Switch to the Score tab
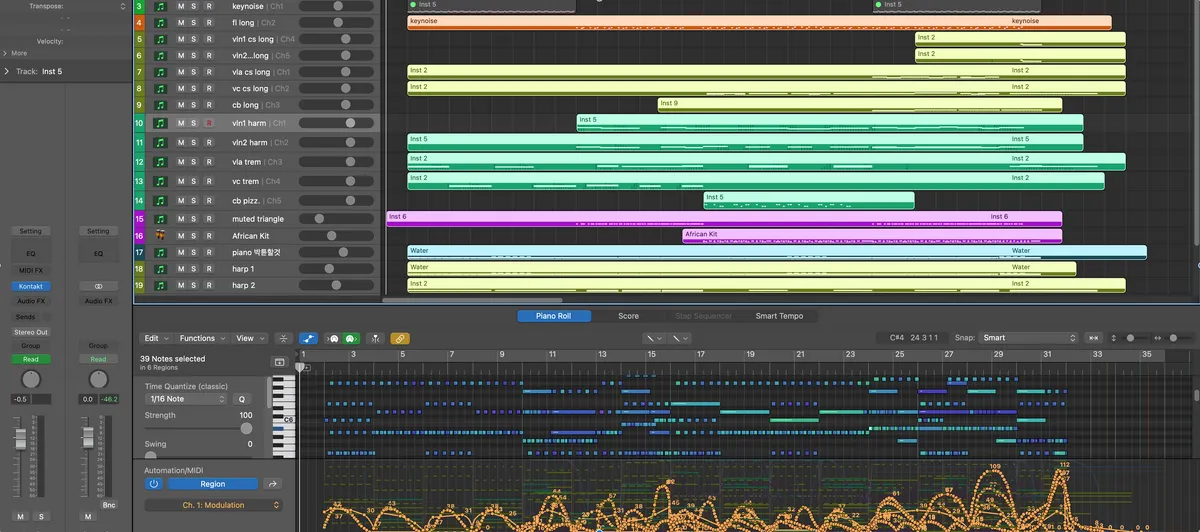Viewport: 1200px width, 532px height. tap(628, 316)
